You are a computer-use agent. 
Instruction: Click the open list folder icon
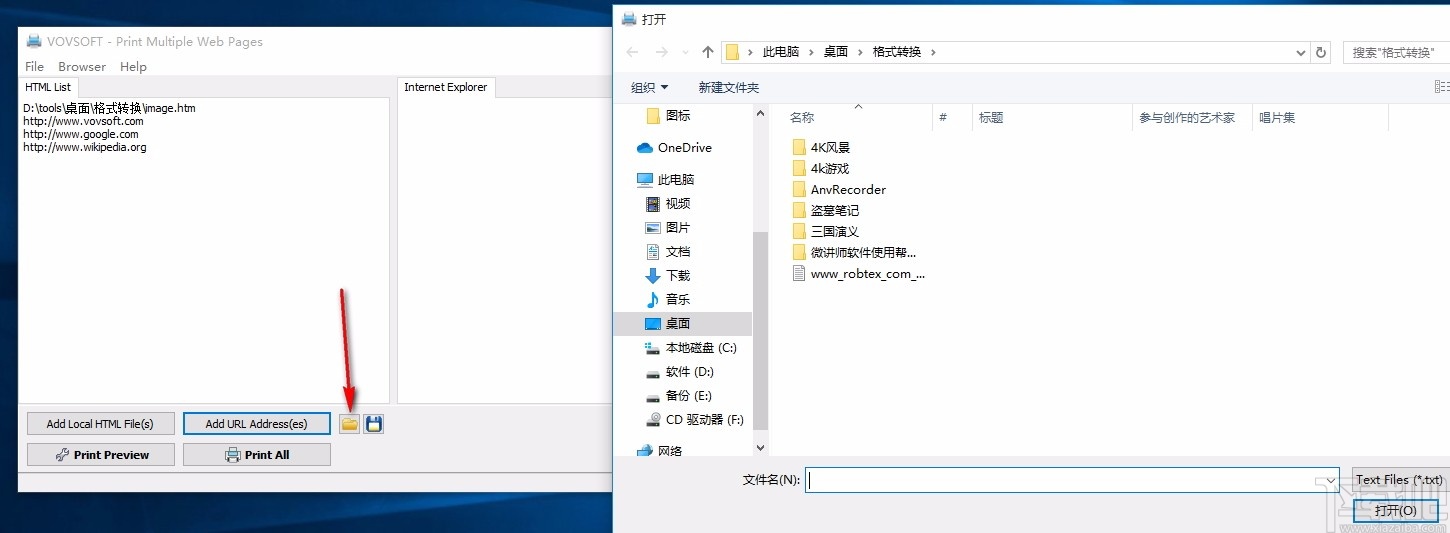pos(349,424)
